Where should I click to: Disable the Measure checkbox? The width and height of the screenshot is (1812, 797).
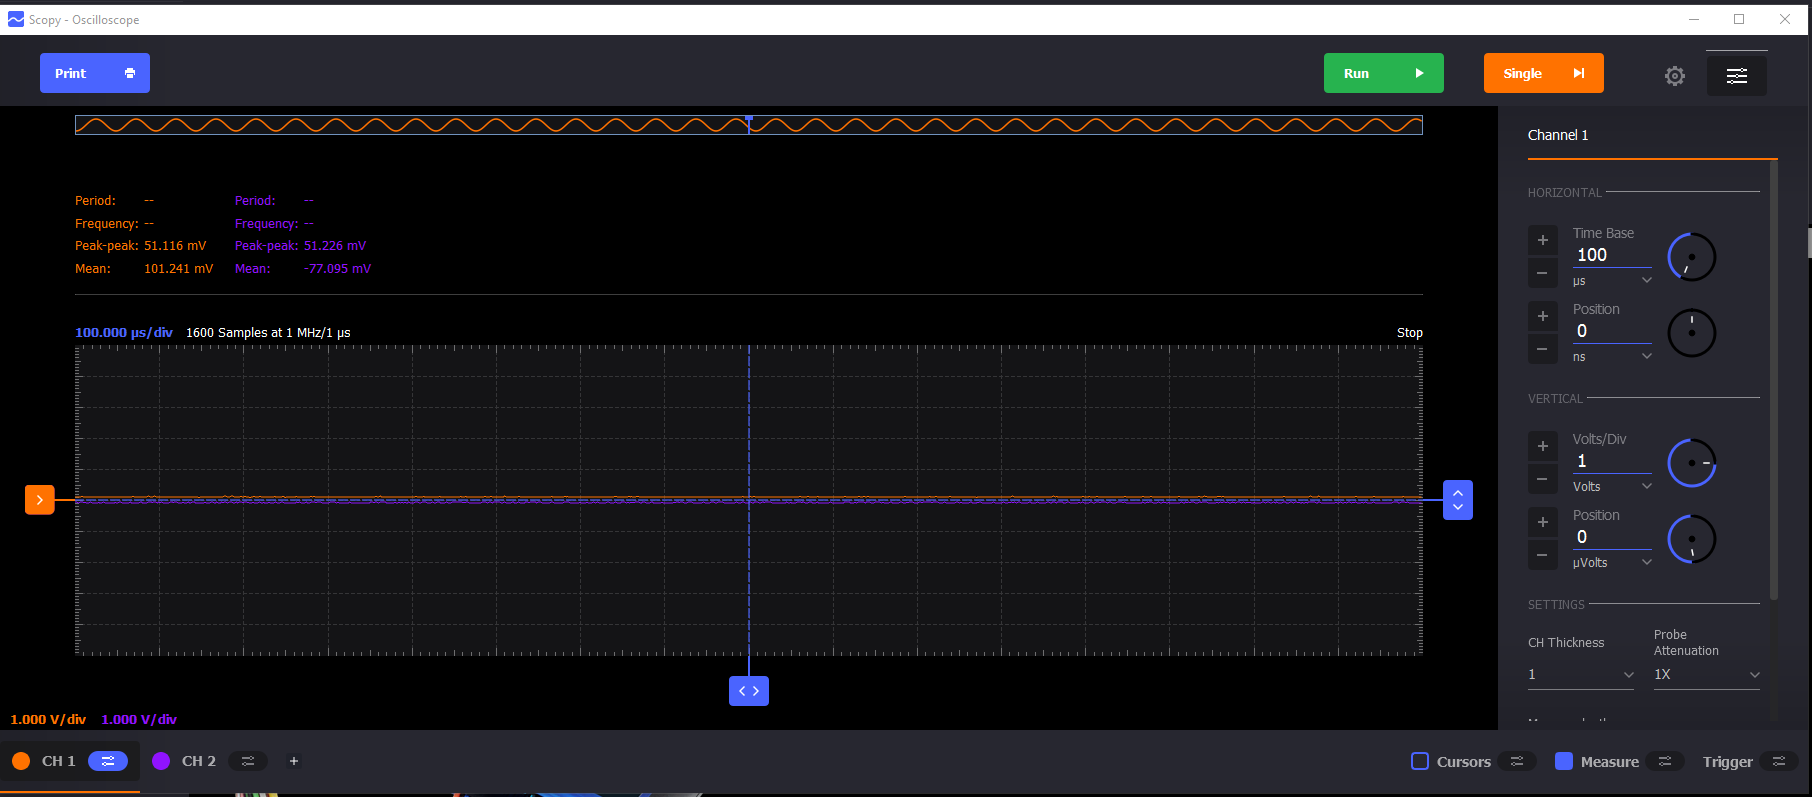1564,761
